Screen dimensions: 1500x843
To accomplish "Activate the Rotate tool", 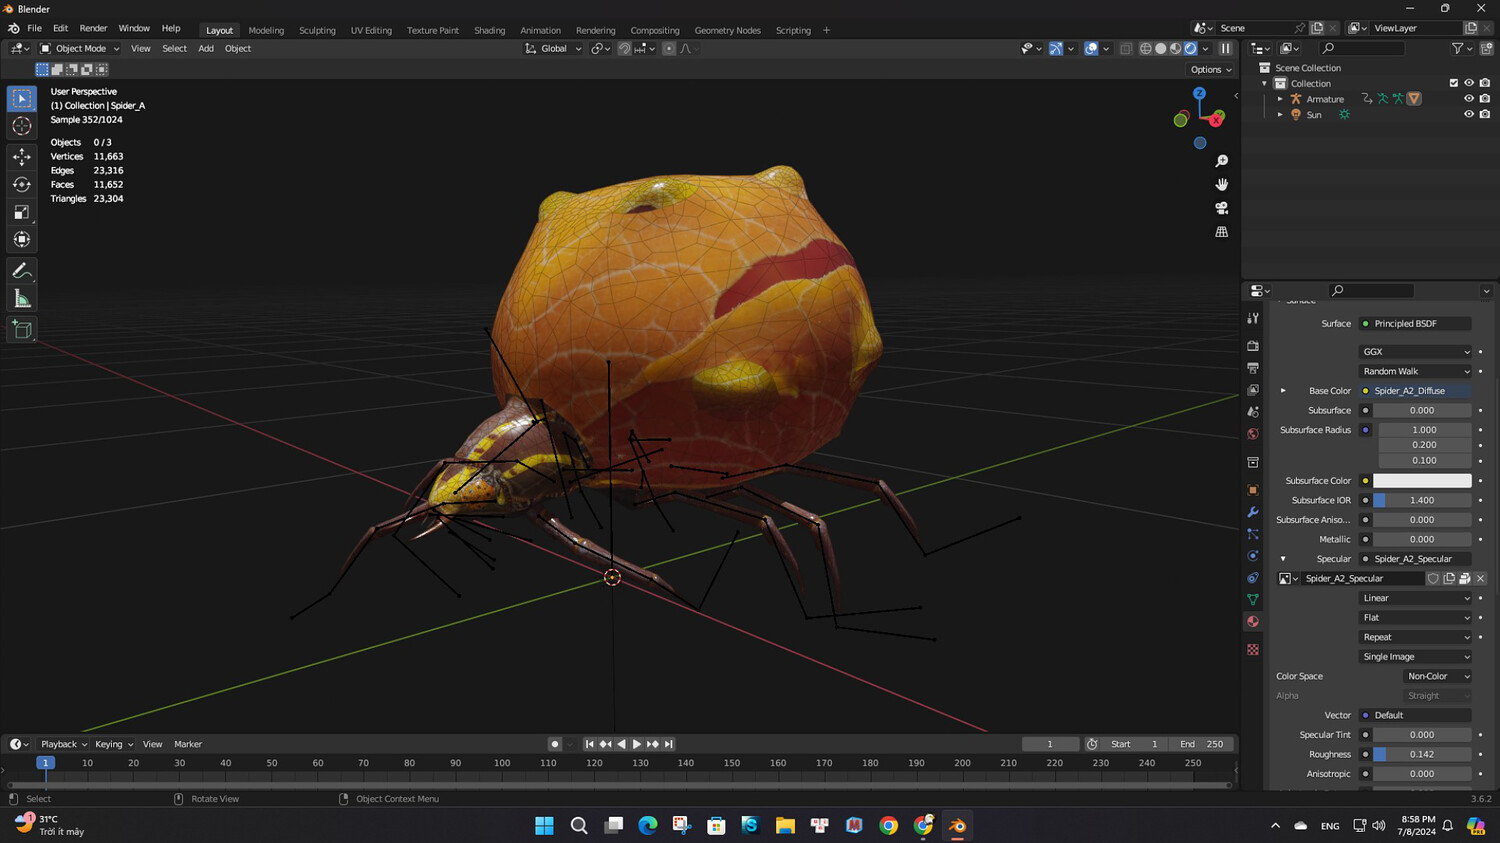I will (x=22, y=184).
